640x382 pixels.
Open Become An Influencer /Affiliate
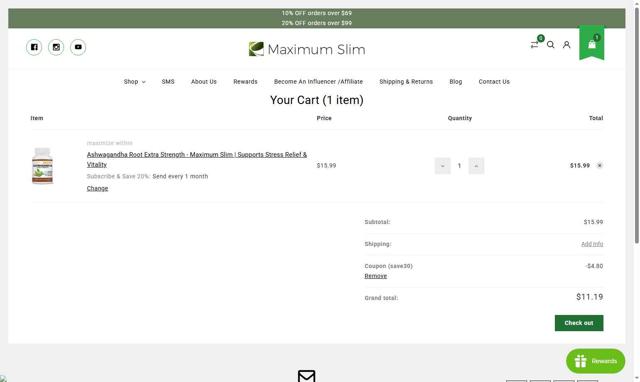318,82
